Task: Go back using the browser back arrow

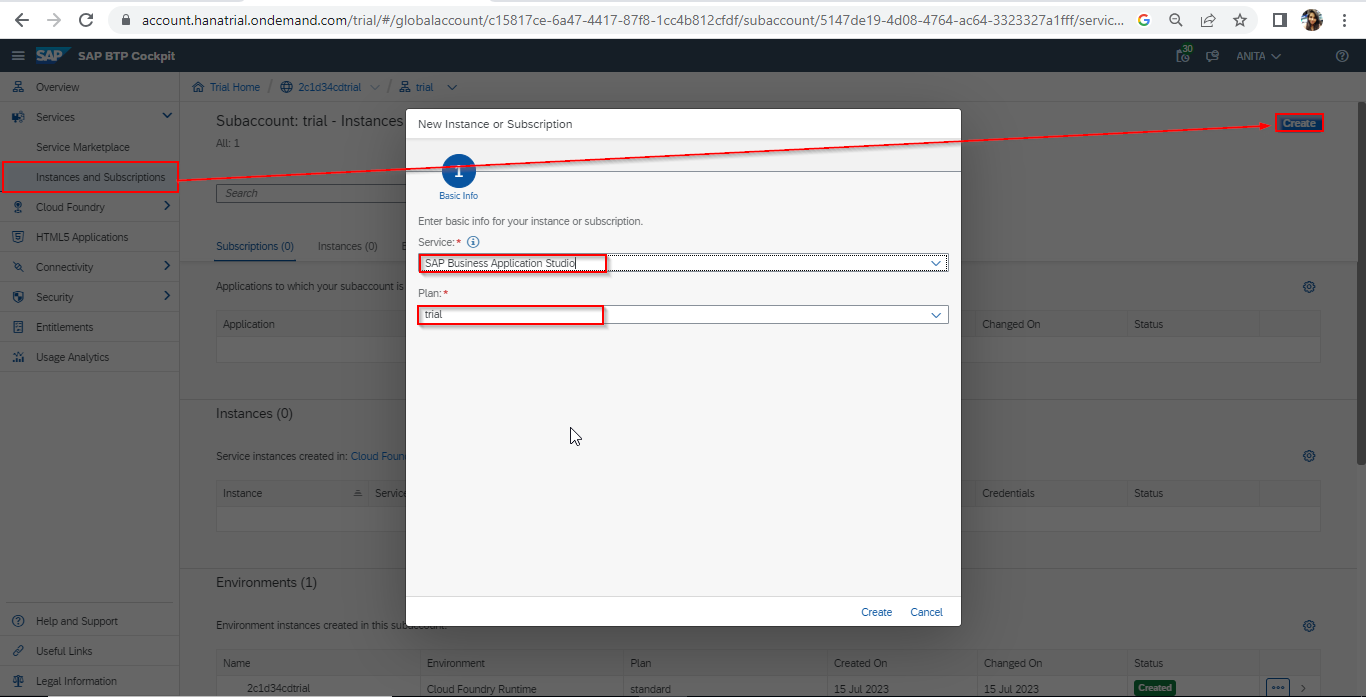Action: pos(22,20)
